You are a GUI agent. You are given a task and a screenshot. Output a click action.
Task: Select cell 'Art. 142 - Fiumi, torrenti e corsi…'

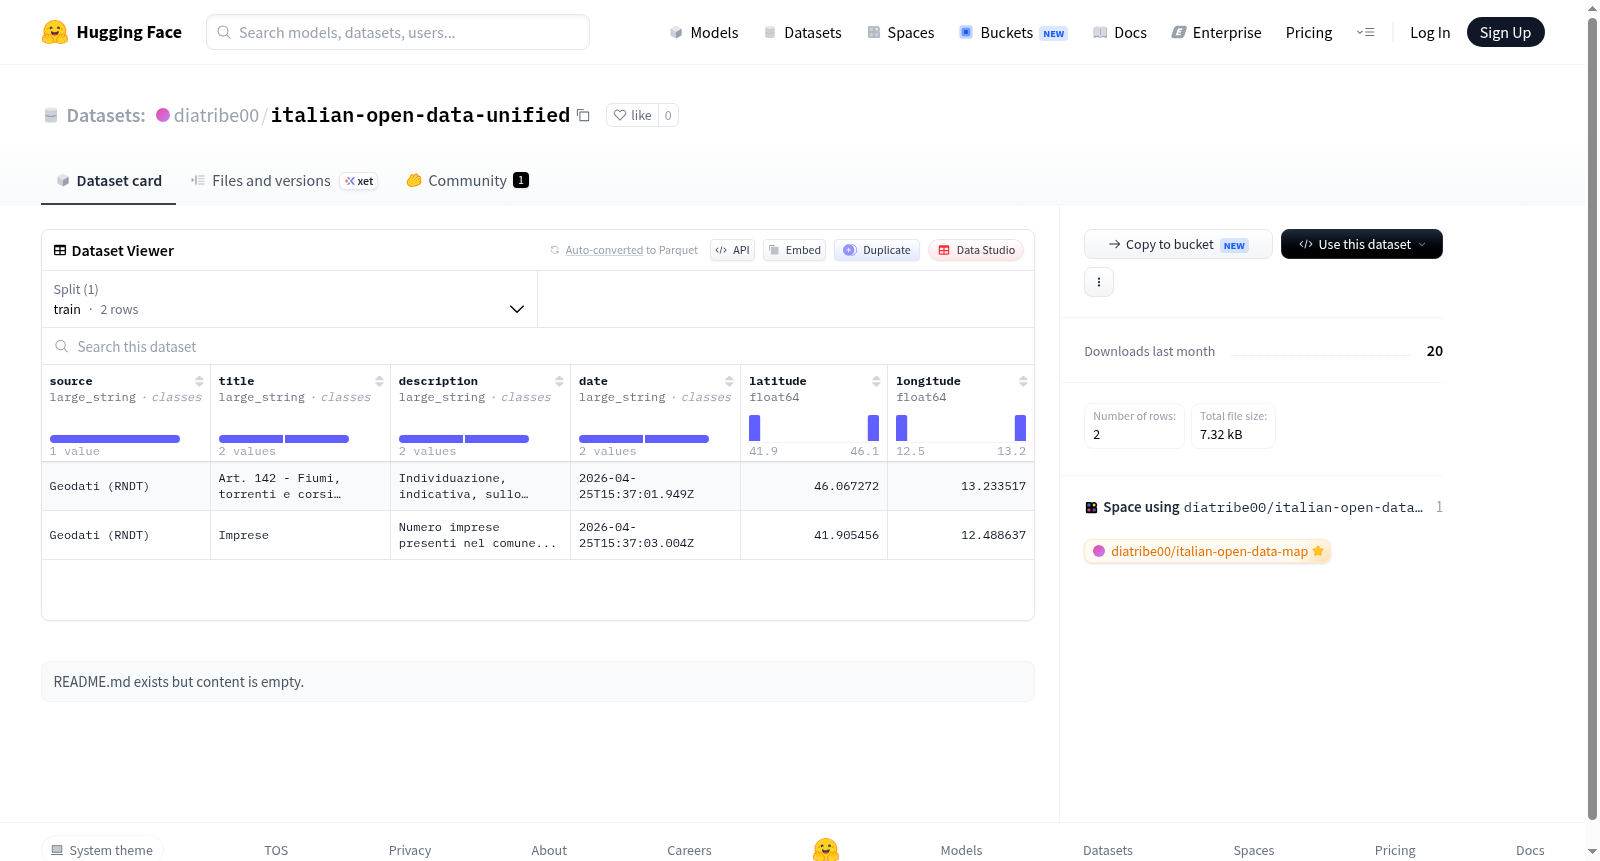[300, 486]
